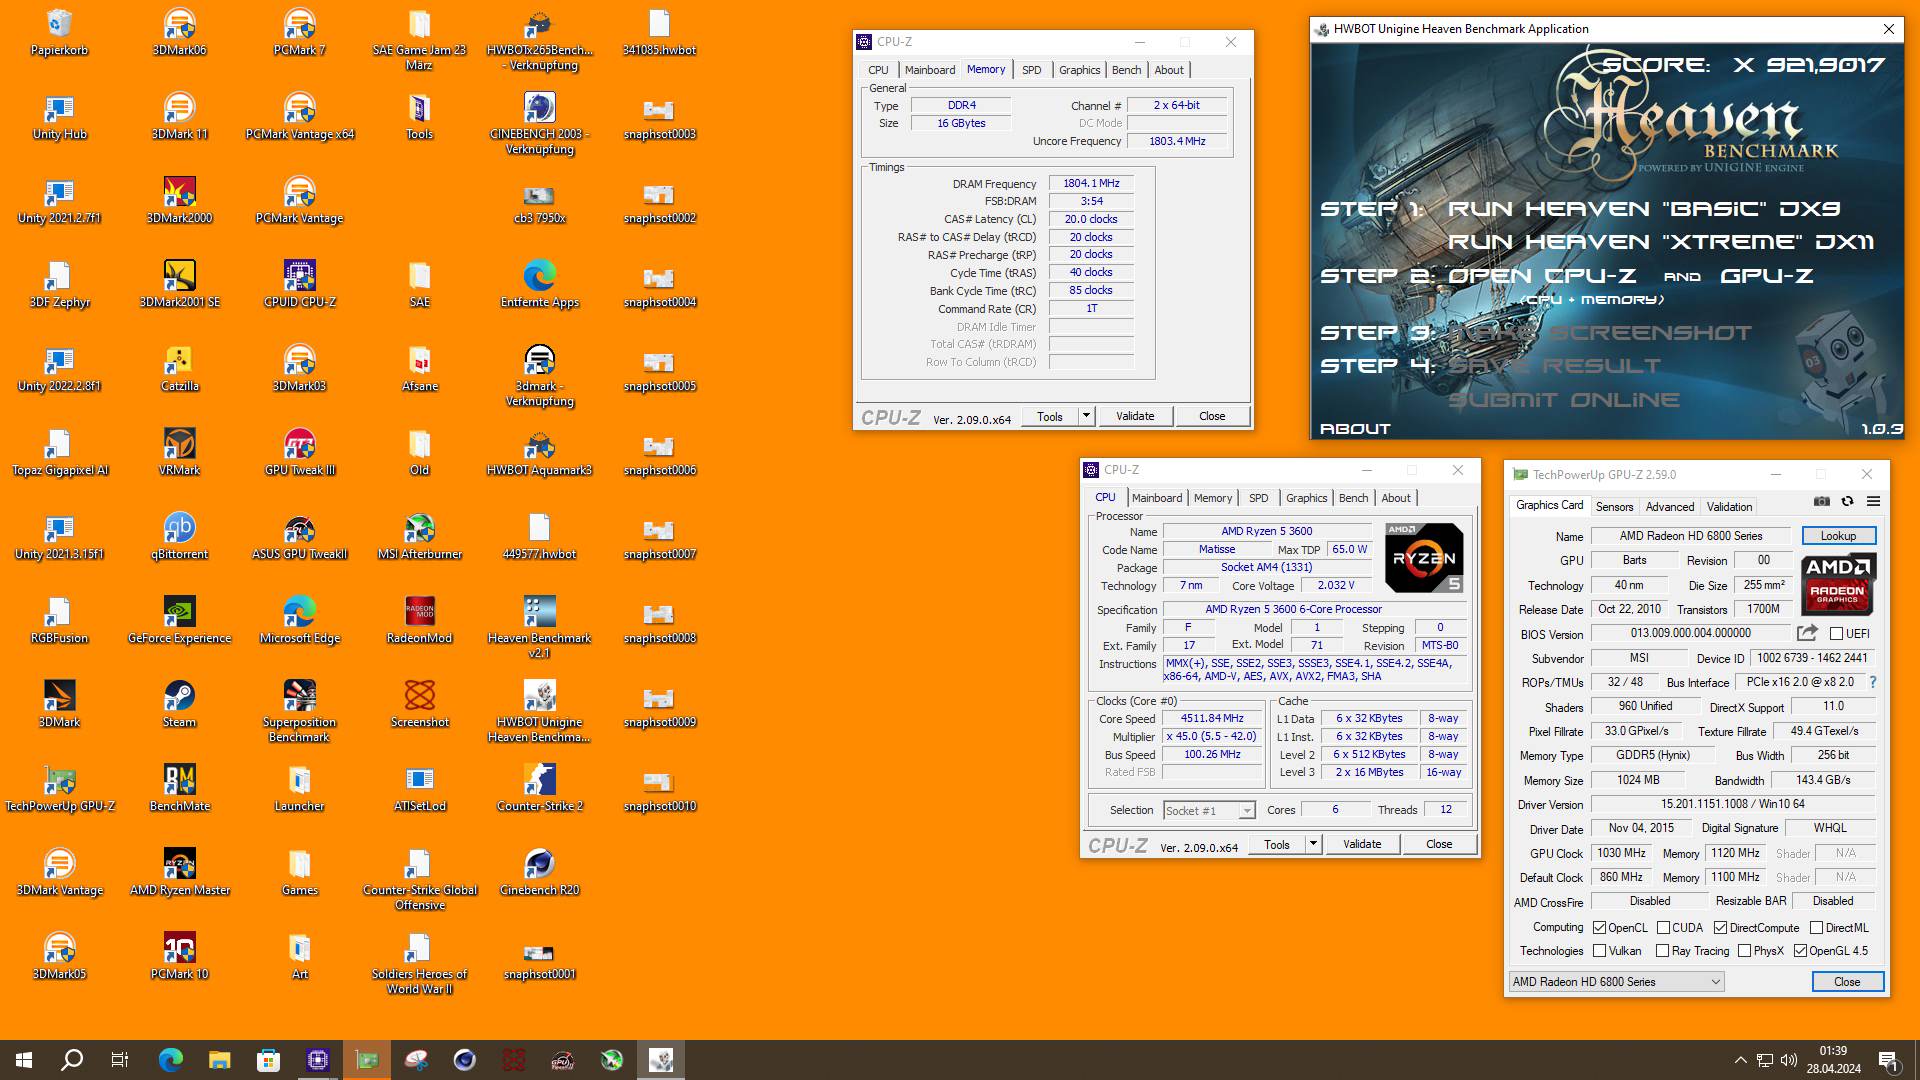The width and height of the screenshot is (1920, 1080).
Task: Open Bench tab in CPU-Z CPU window
Action: coord(1353,498)
